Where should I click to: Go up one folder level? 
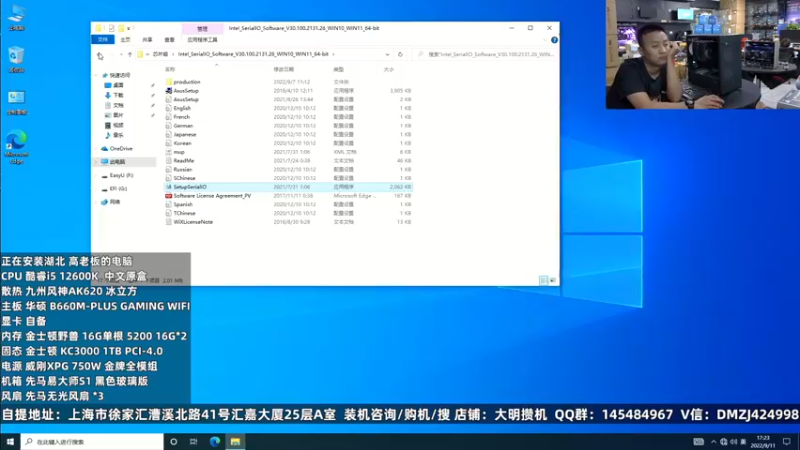[x=130, y=55]
